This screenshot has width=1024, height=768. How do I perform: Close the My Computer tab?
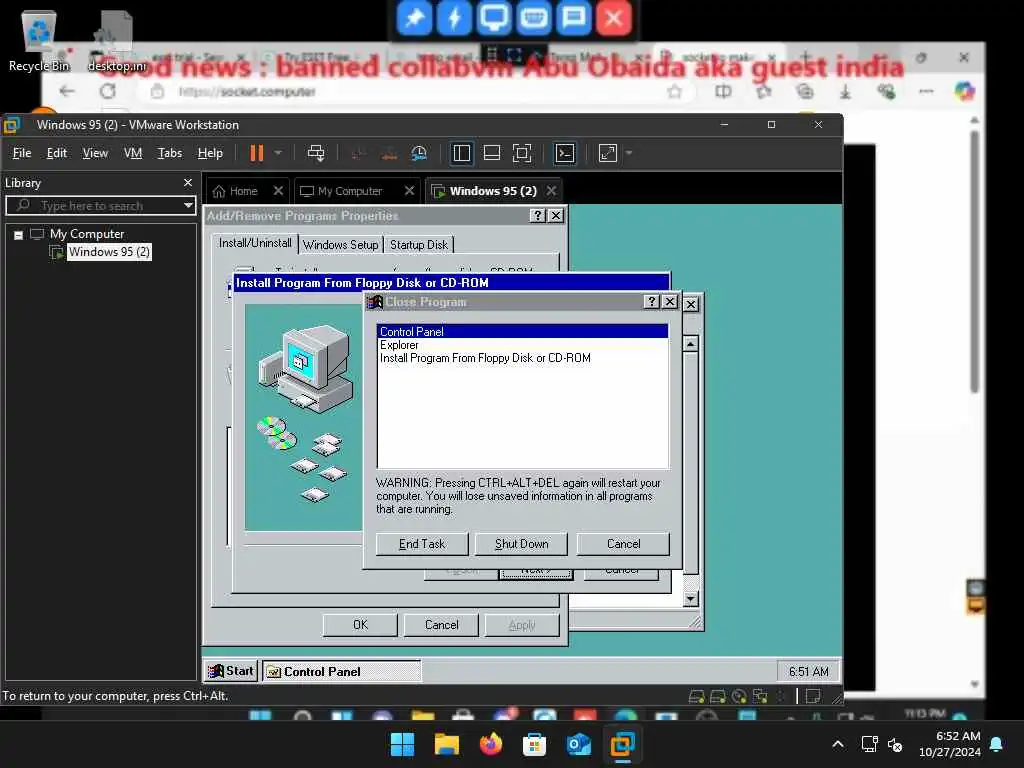[x=409, y=191]
